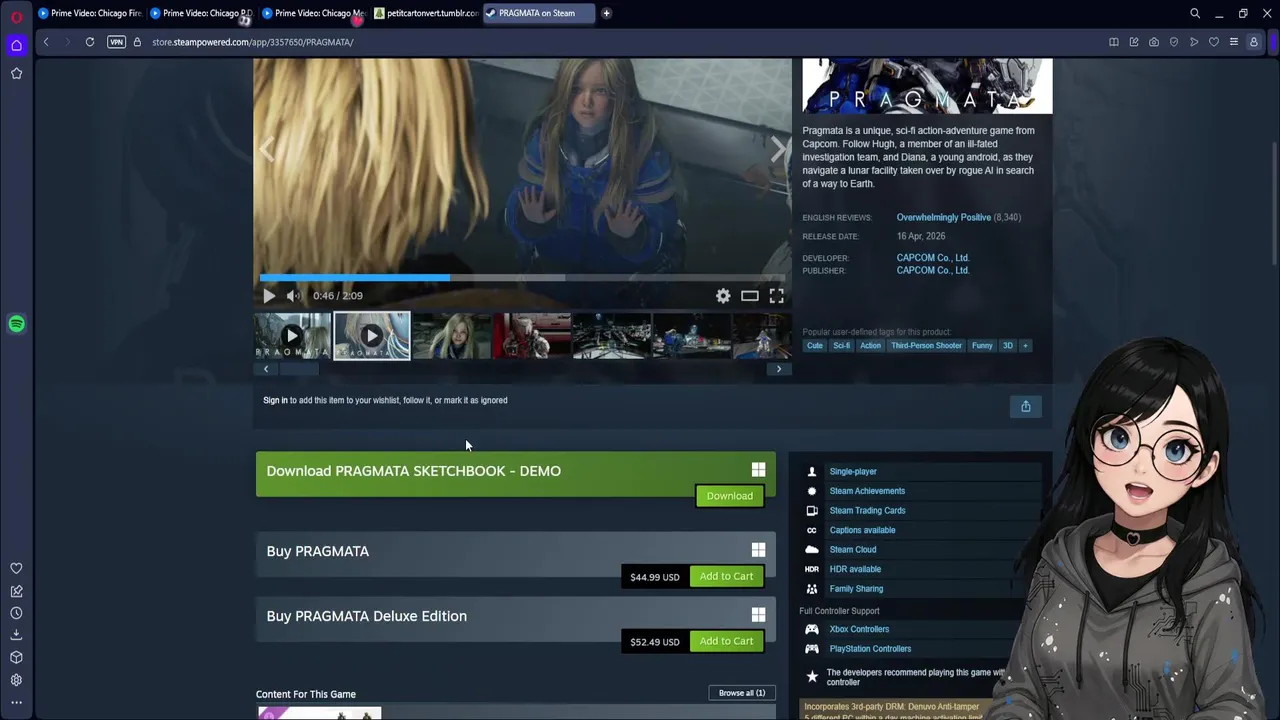Open a new tab plus button
The width and height of the screenshot is (1280, 720).
(606, 13)
